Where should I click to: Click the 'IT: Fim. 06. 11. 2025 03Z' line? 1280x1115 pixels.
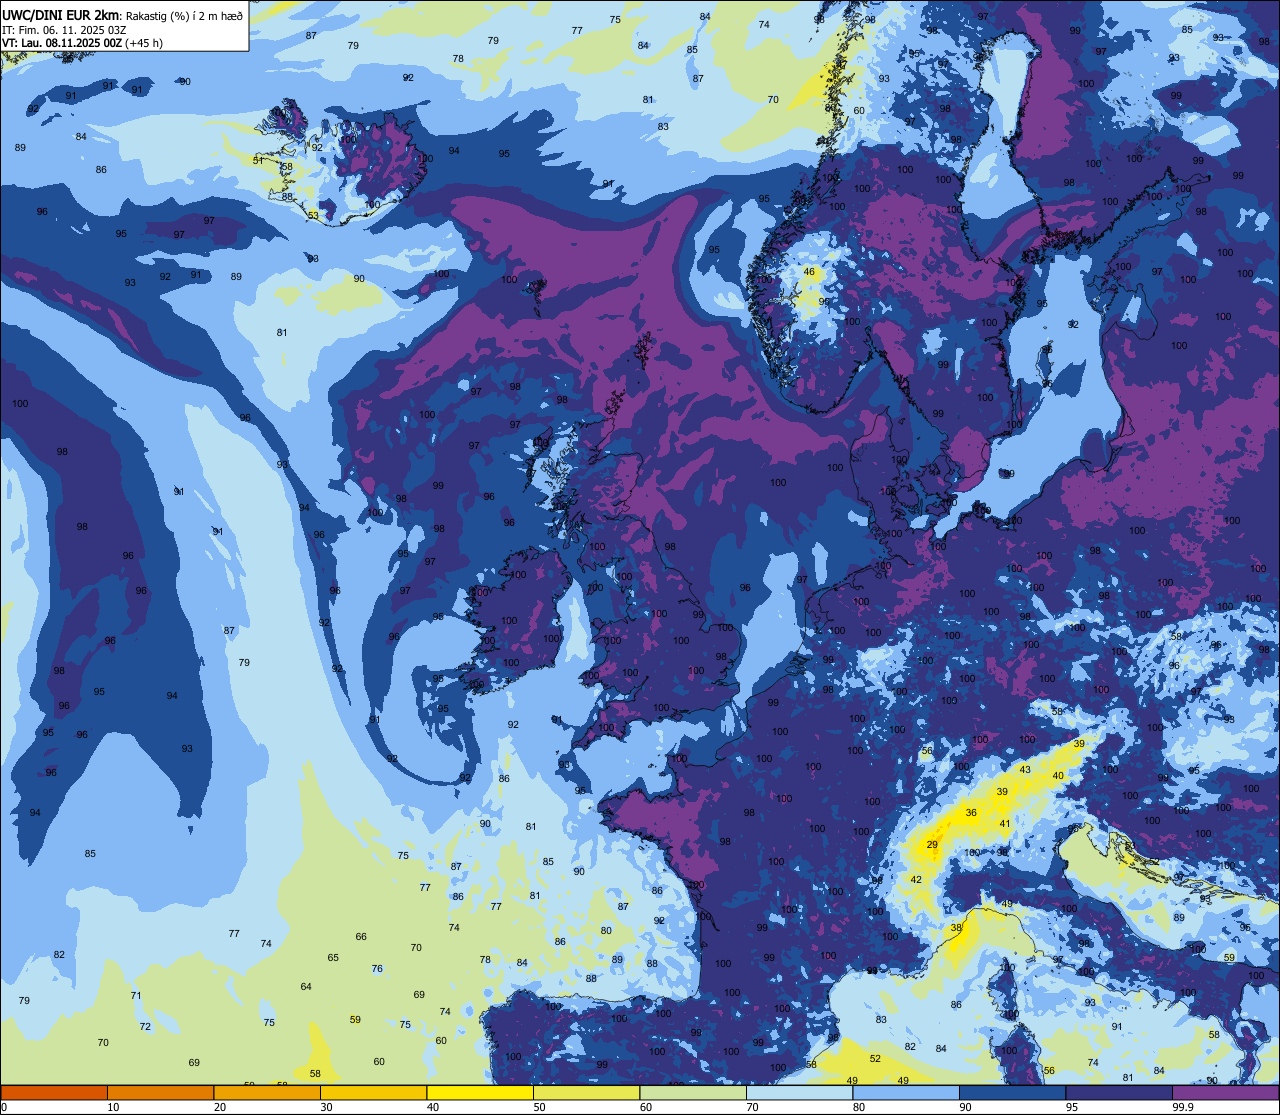64,29
